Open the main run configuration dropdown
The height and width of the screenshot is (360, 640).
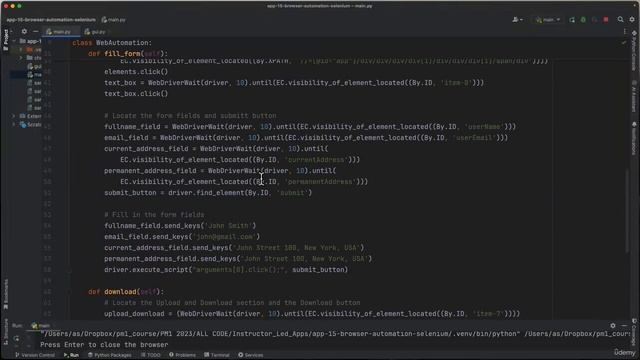(x=548, y=20)
